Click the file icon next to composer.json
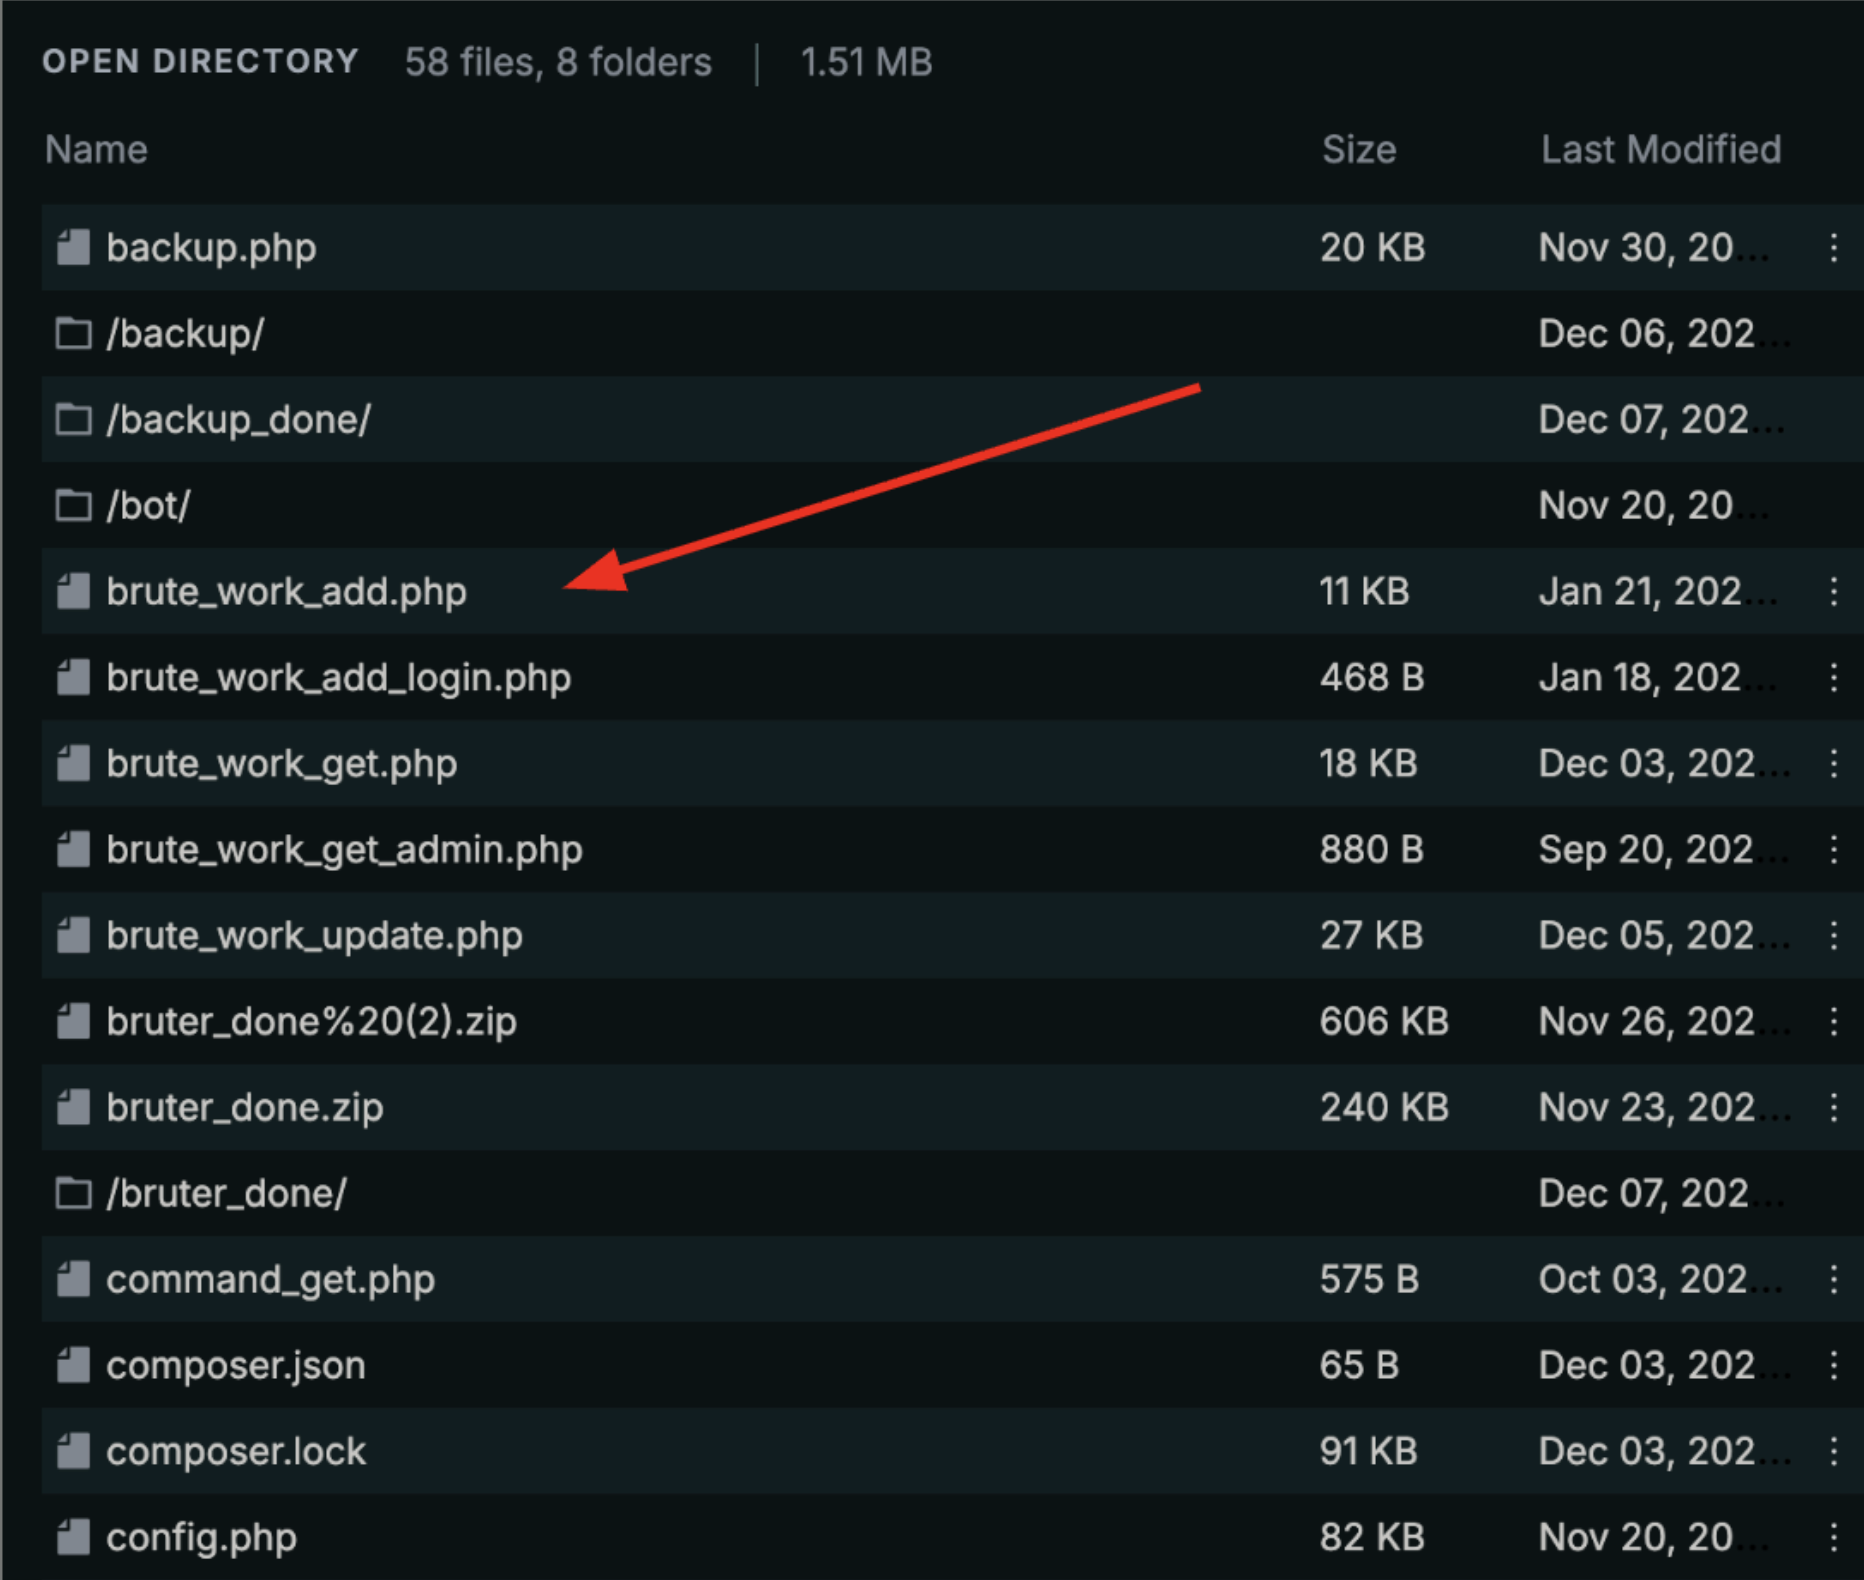1864x1580 pixels. (x=73, y=1365)
